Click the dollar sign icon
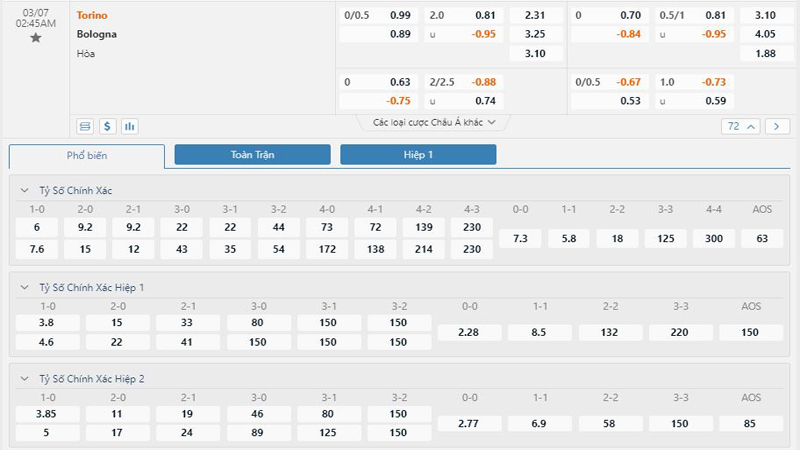This screenshot has height=450, width=800. [107, 126]
